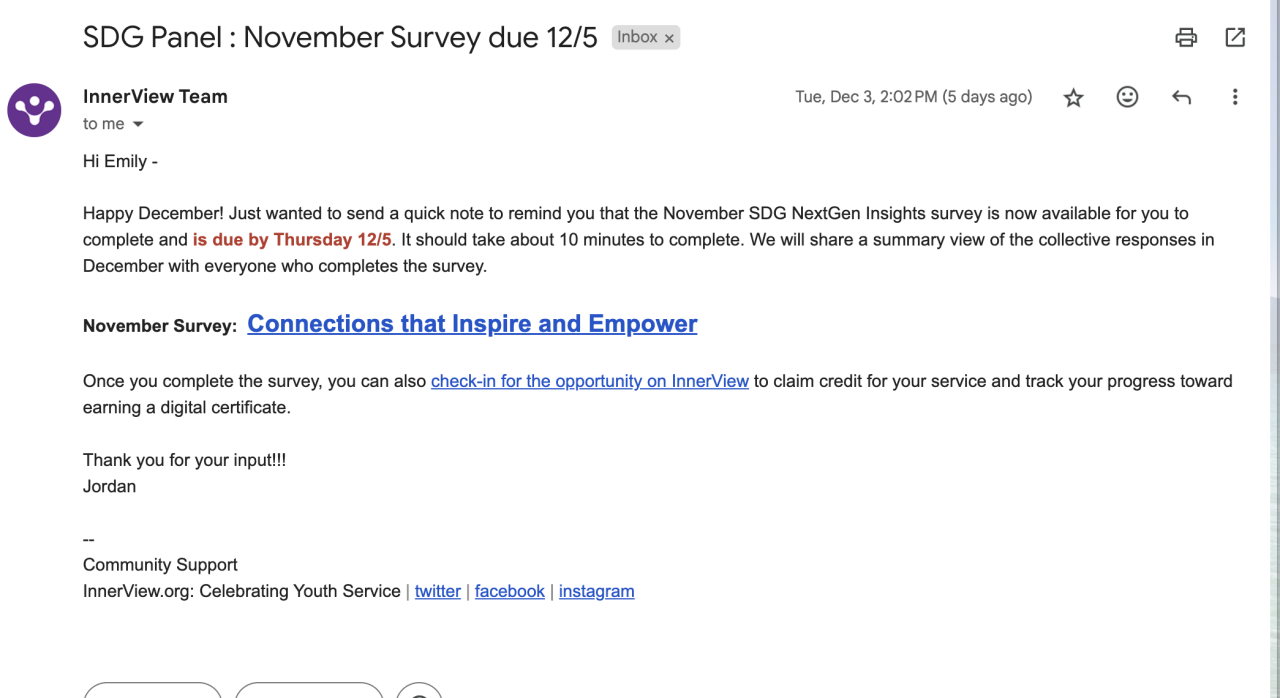
Task: Click the first pill button below the email
Action: click(152, 691)
